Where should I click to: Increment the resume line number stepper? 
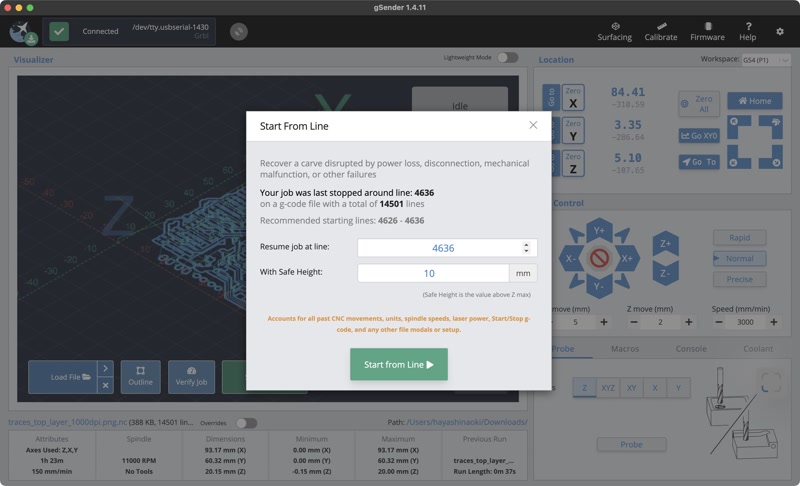pyautogui.click(x=526, y=245)
